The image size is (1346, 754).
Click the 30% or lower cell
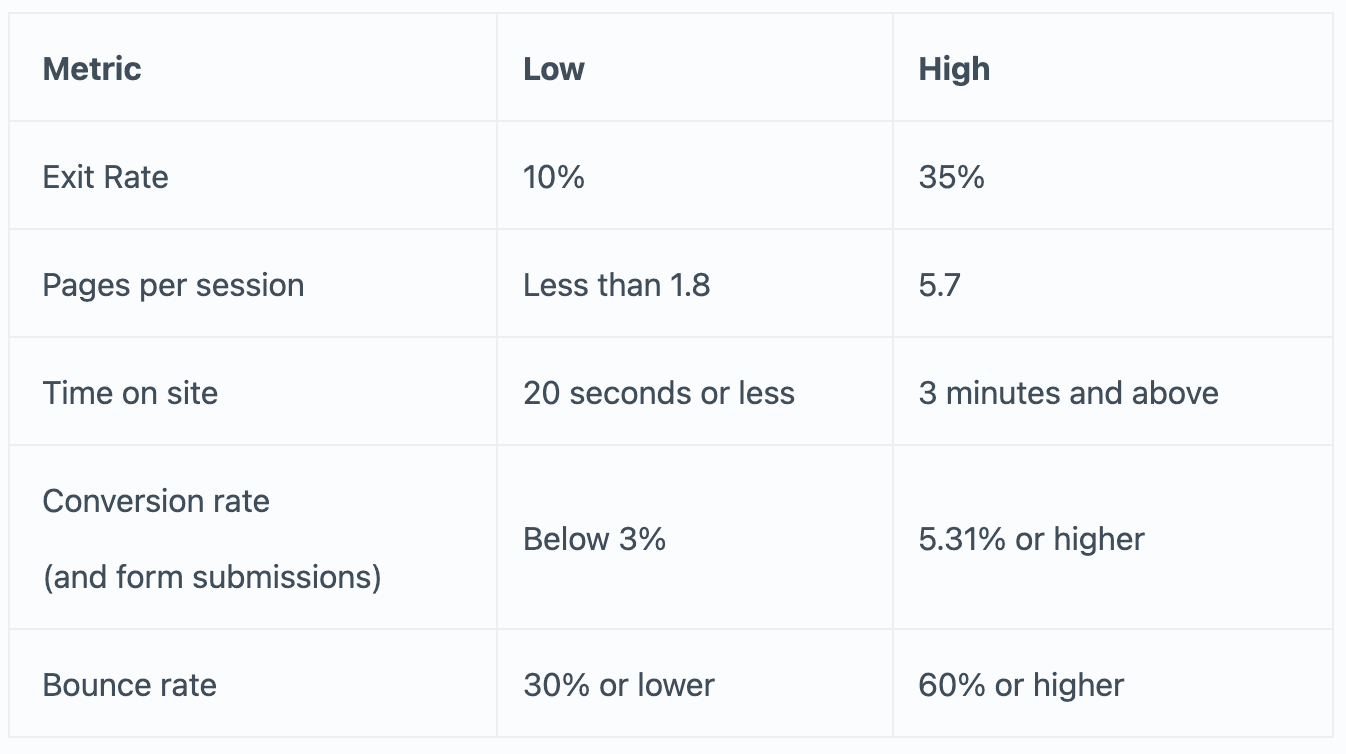pyautogui.click(x=618, y=685)
